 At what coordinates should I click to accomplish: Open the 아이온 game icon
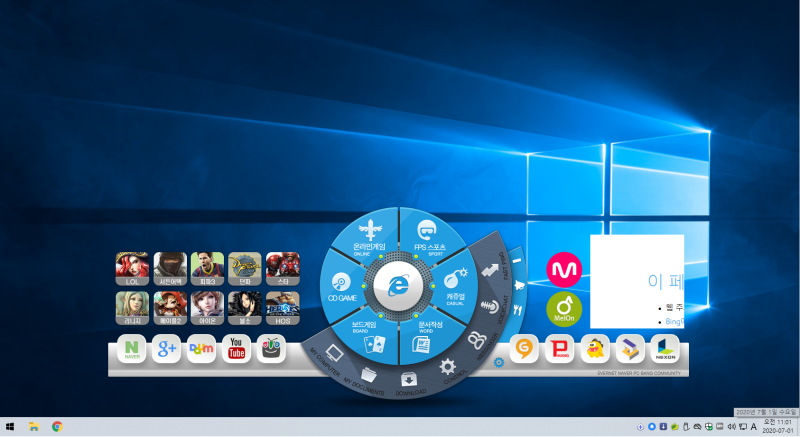(207, 308)
